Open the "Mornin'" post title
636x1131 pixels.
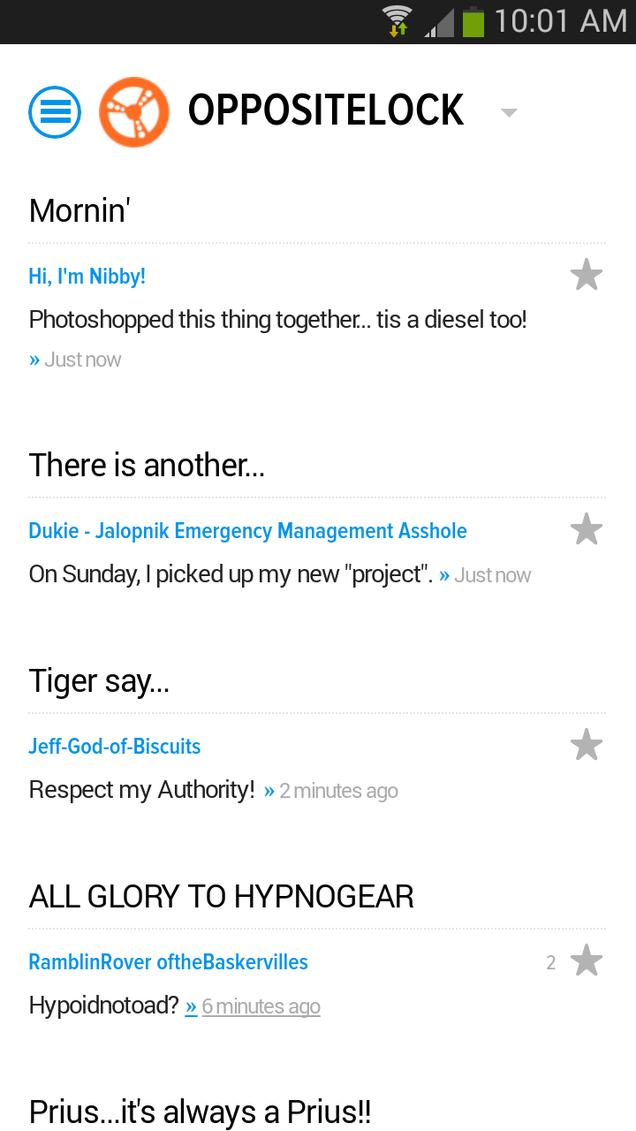tap(79, 211)
